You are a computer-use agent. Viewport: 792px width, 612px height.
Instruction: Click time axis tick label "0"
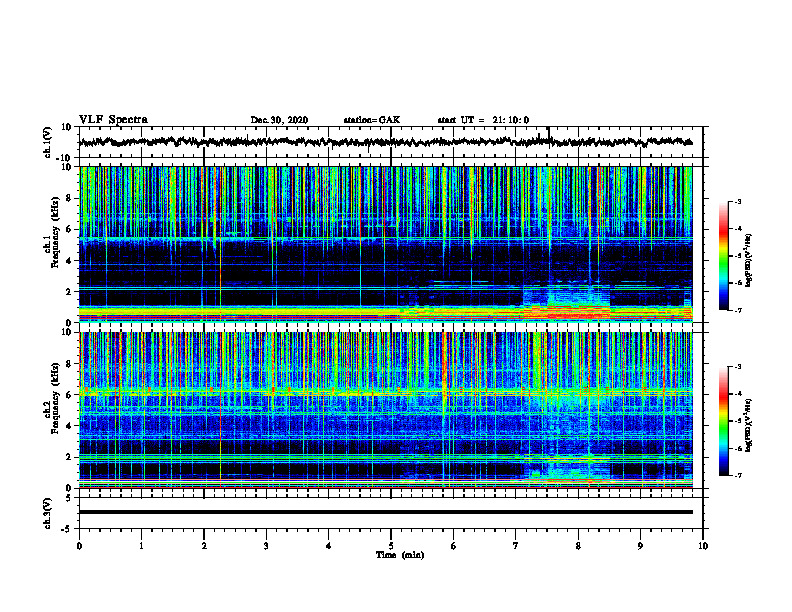79,546
